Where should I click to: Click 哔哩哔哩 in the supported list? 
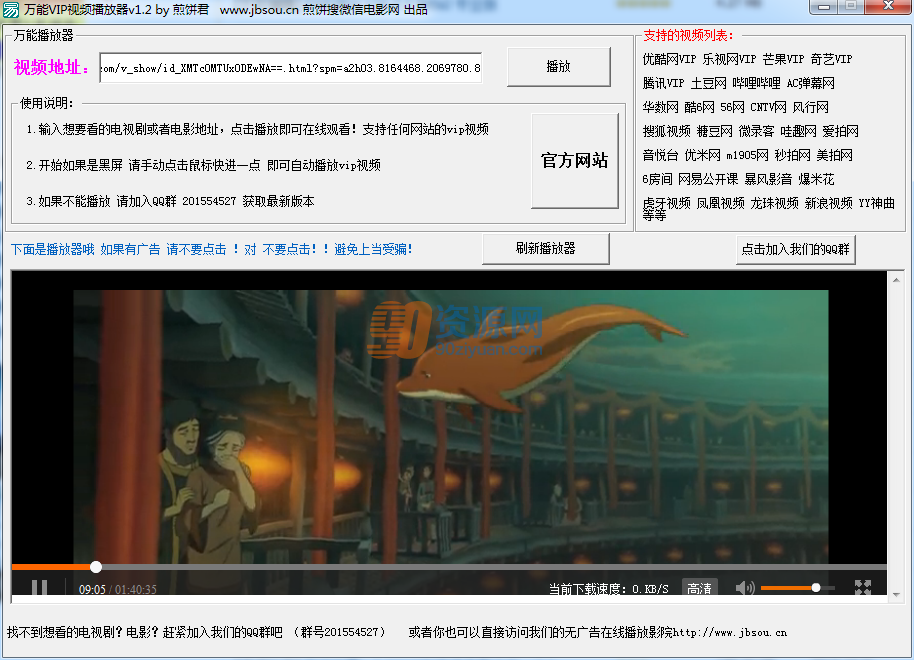point(756,83)
